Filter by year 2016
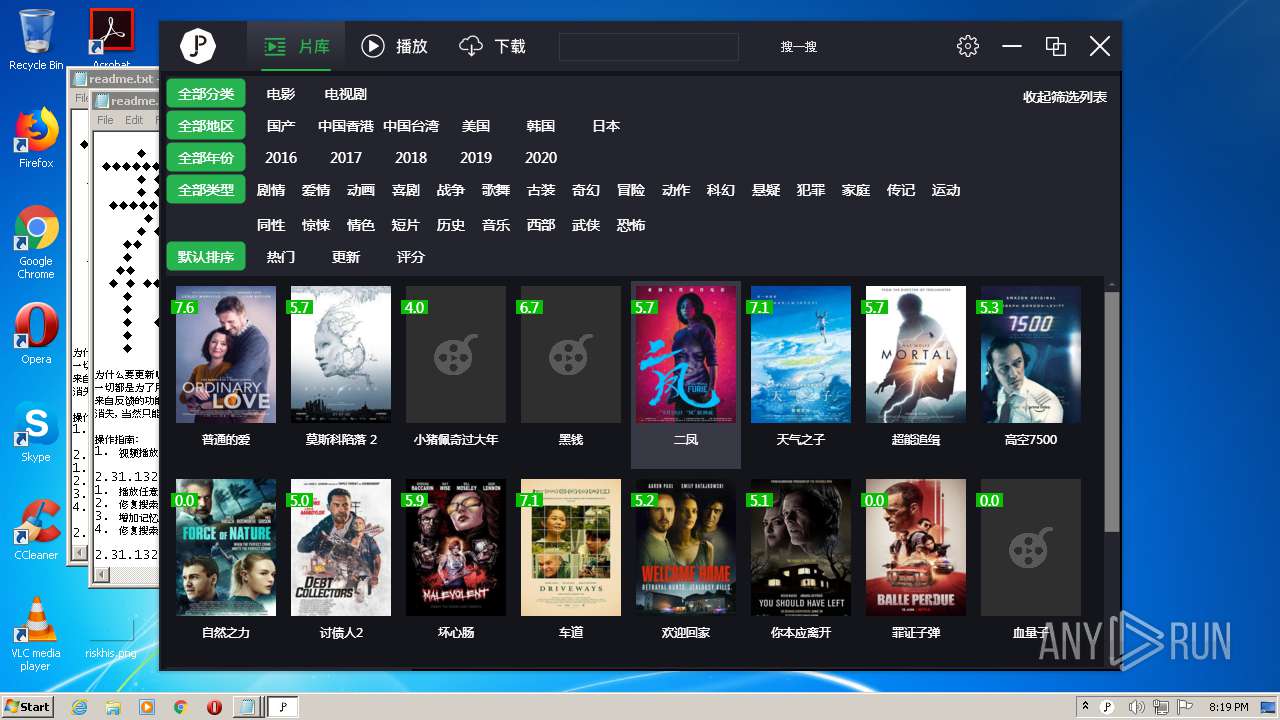 [x=281, y=158]
